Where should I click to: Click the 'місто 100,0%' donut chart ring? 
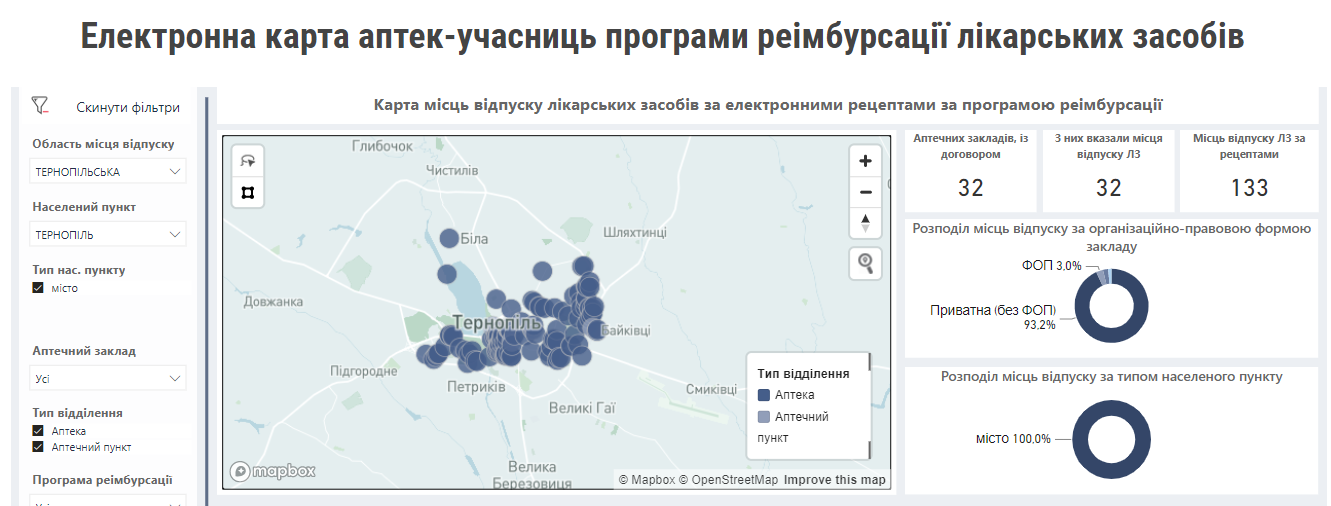(x=1085, y=438)
